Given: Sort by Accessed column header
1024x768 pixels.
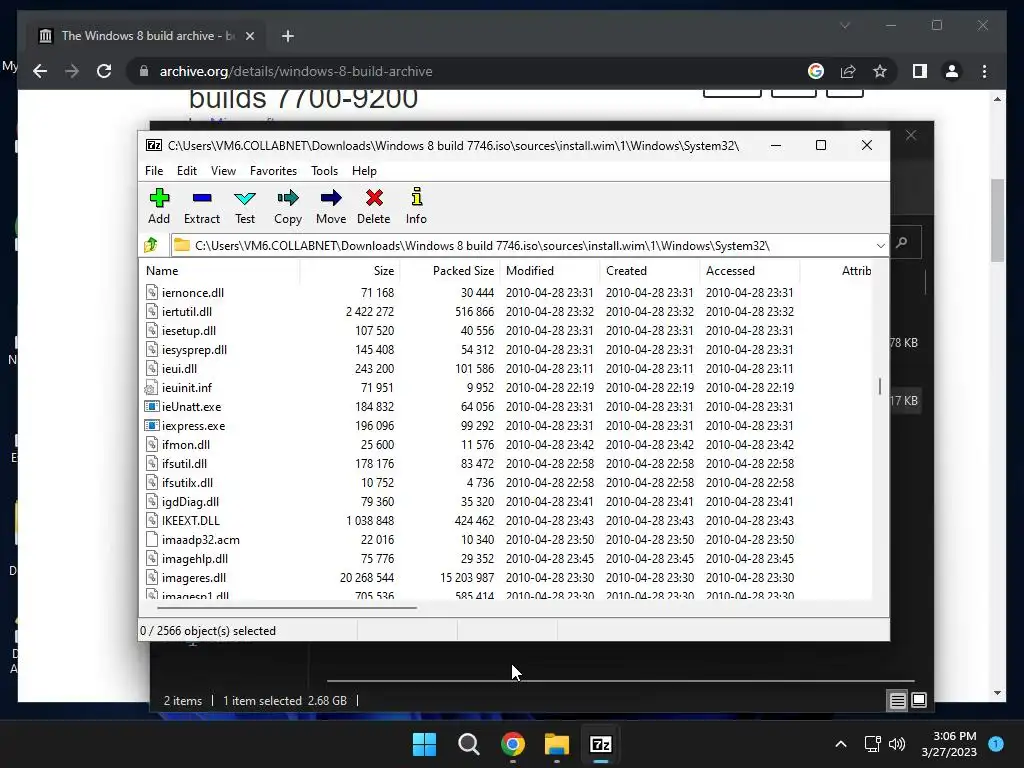Looking at the screenshot, I should click(750, 270).
